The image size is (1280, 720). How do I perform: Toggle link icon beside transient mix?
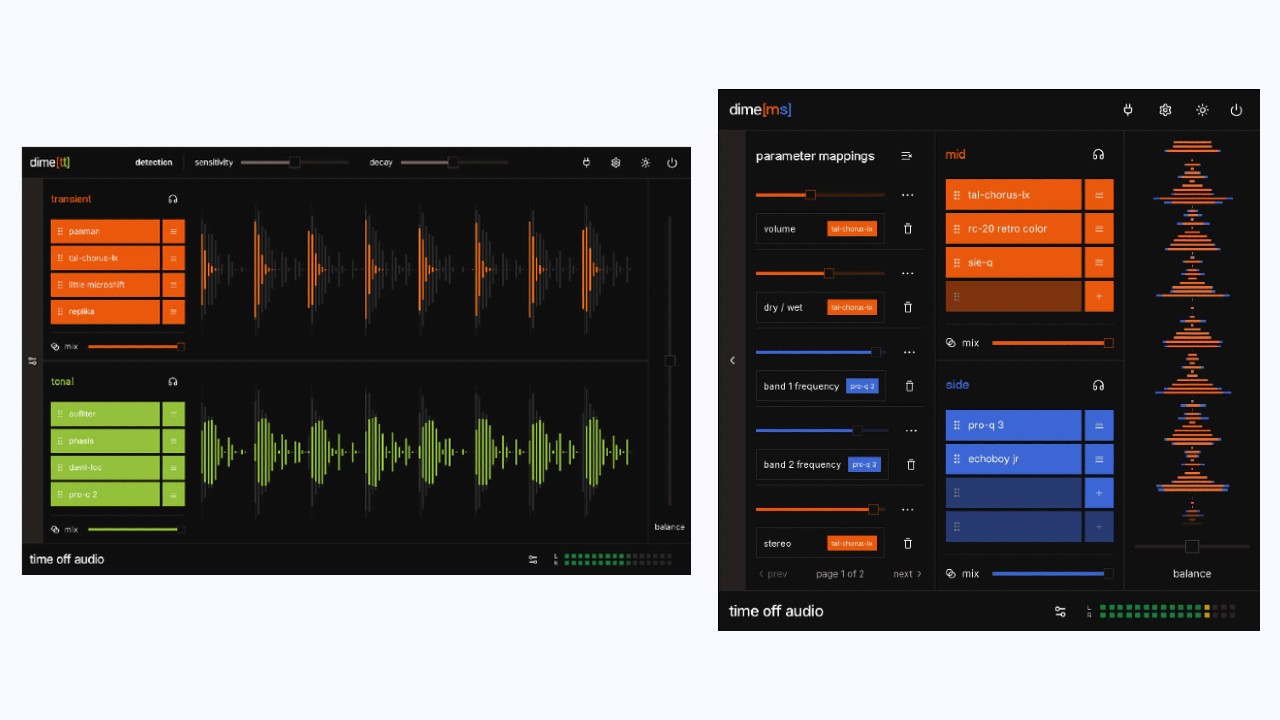pos(56,347)
